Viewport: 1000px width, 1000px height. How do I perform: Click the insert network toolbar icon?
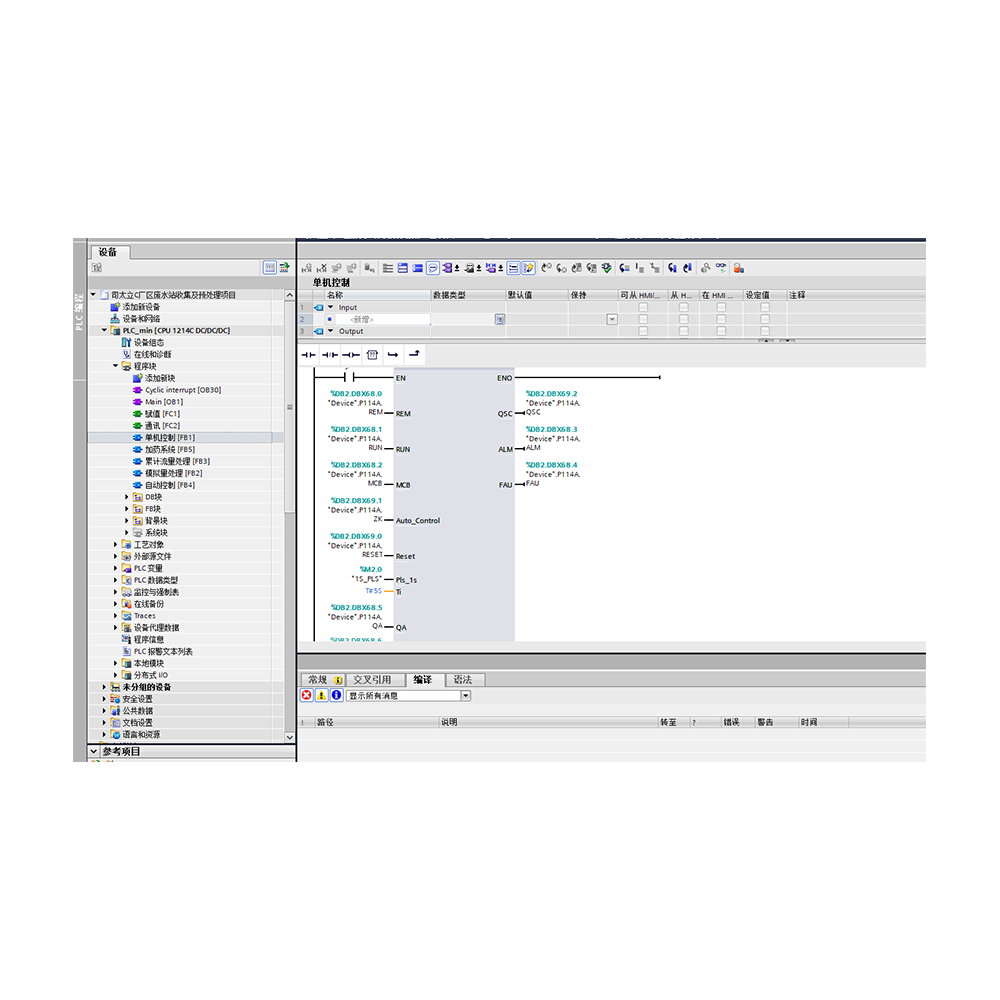tap(306, 268)
